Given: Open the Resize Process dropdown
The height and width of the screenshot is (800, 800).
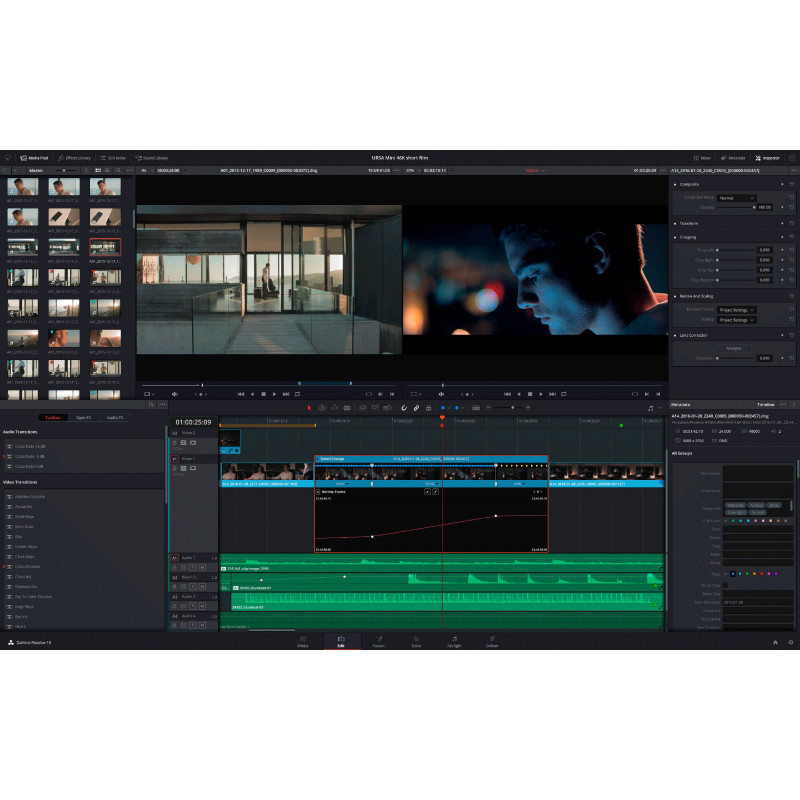Looking at the screenshot, I should 738,310.
